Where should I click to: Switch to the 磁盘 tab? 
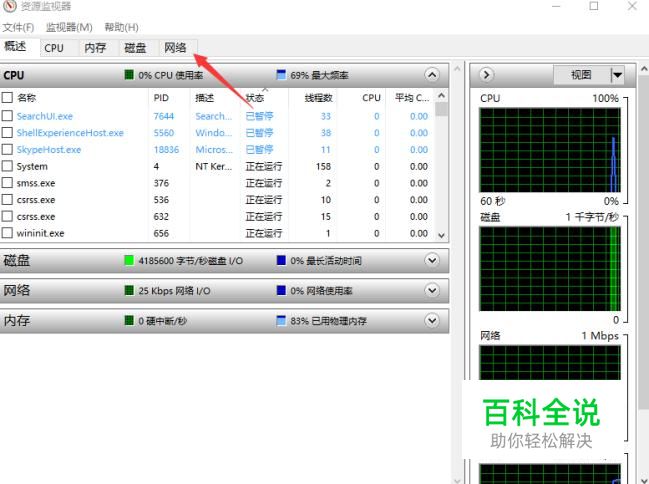click(135, 48)
